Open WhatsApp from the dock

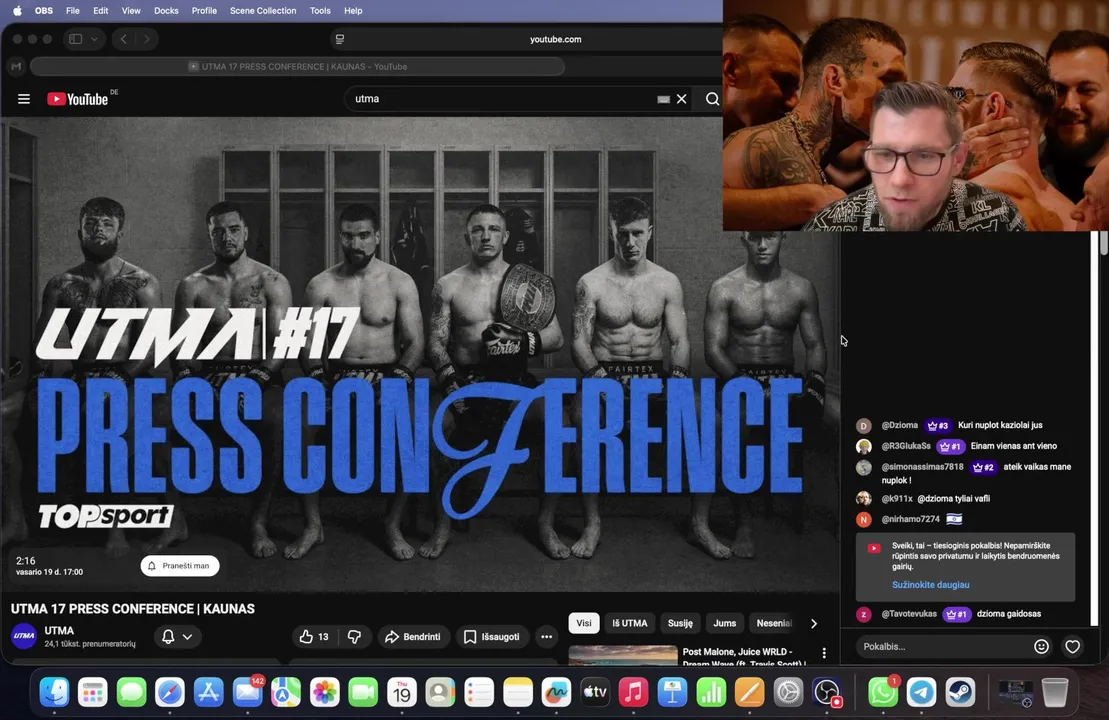(883, 692)
